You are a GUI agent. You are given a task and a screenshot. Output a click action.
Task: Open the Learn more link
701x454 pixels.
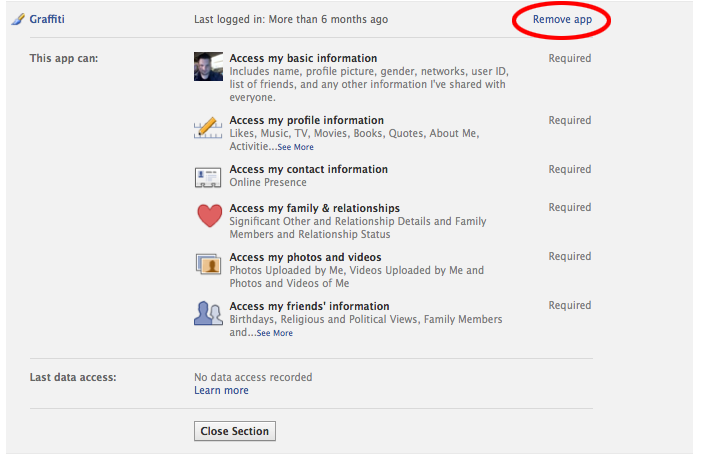(221, 390)
